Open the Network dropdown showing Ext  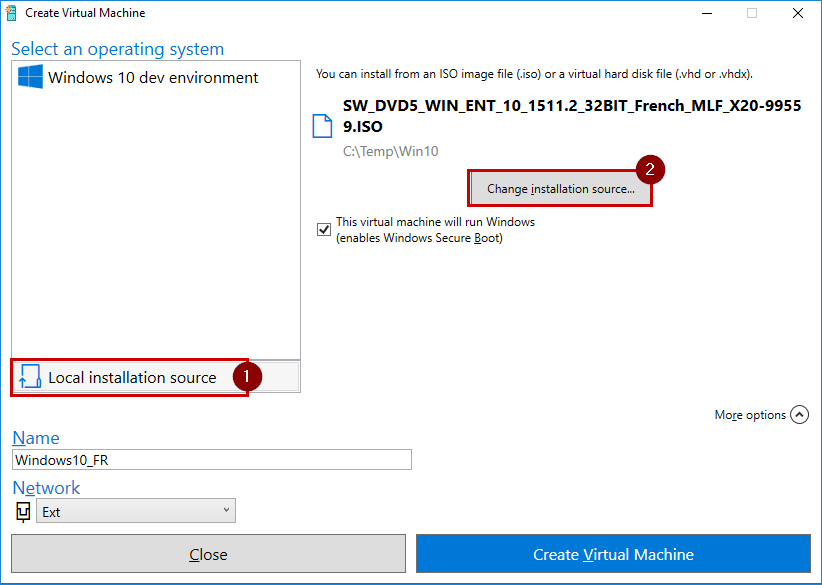pos(136,511)
